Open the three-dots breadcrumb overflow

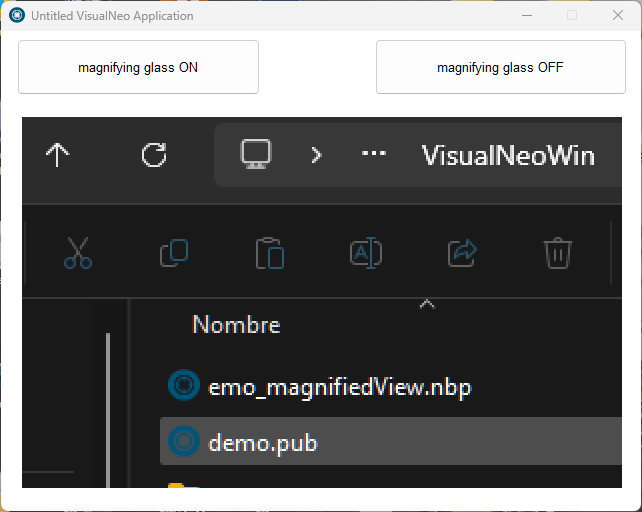[x=373, y=154]
